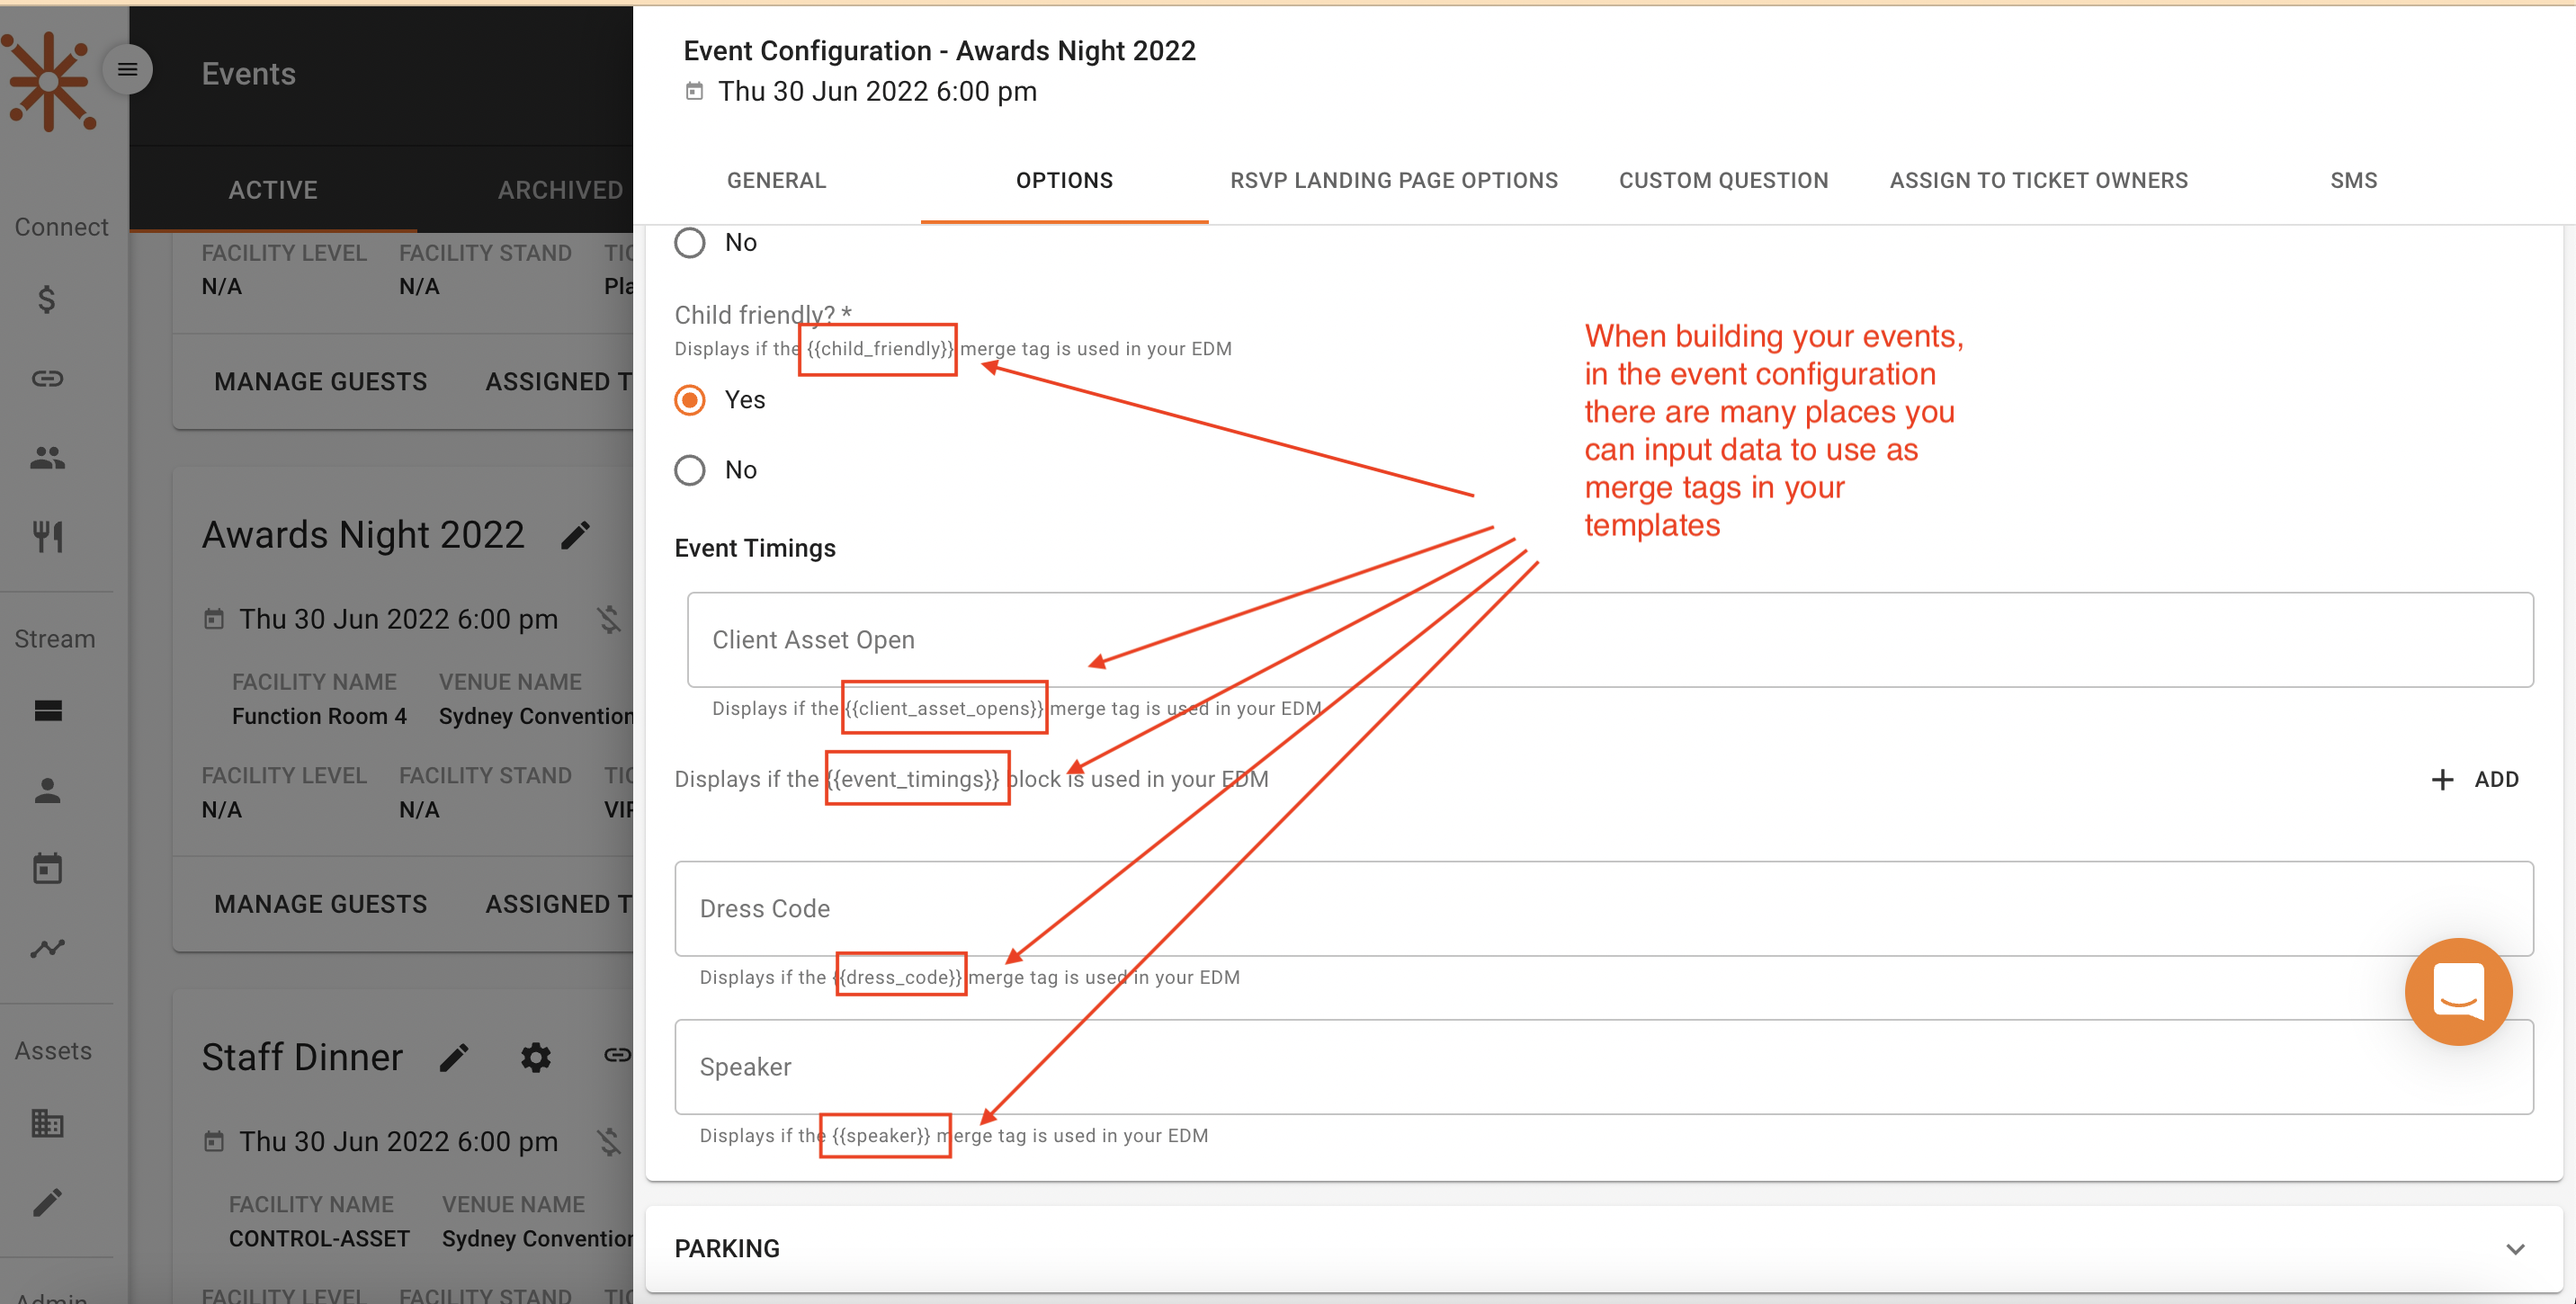Select No for Child friendly
Screen dimensions: 2576x1304
[690, 470]
